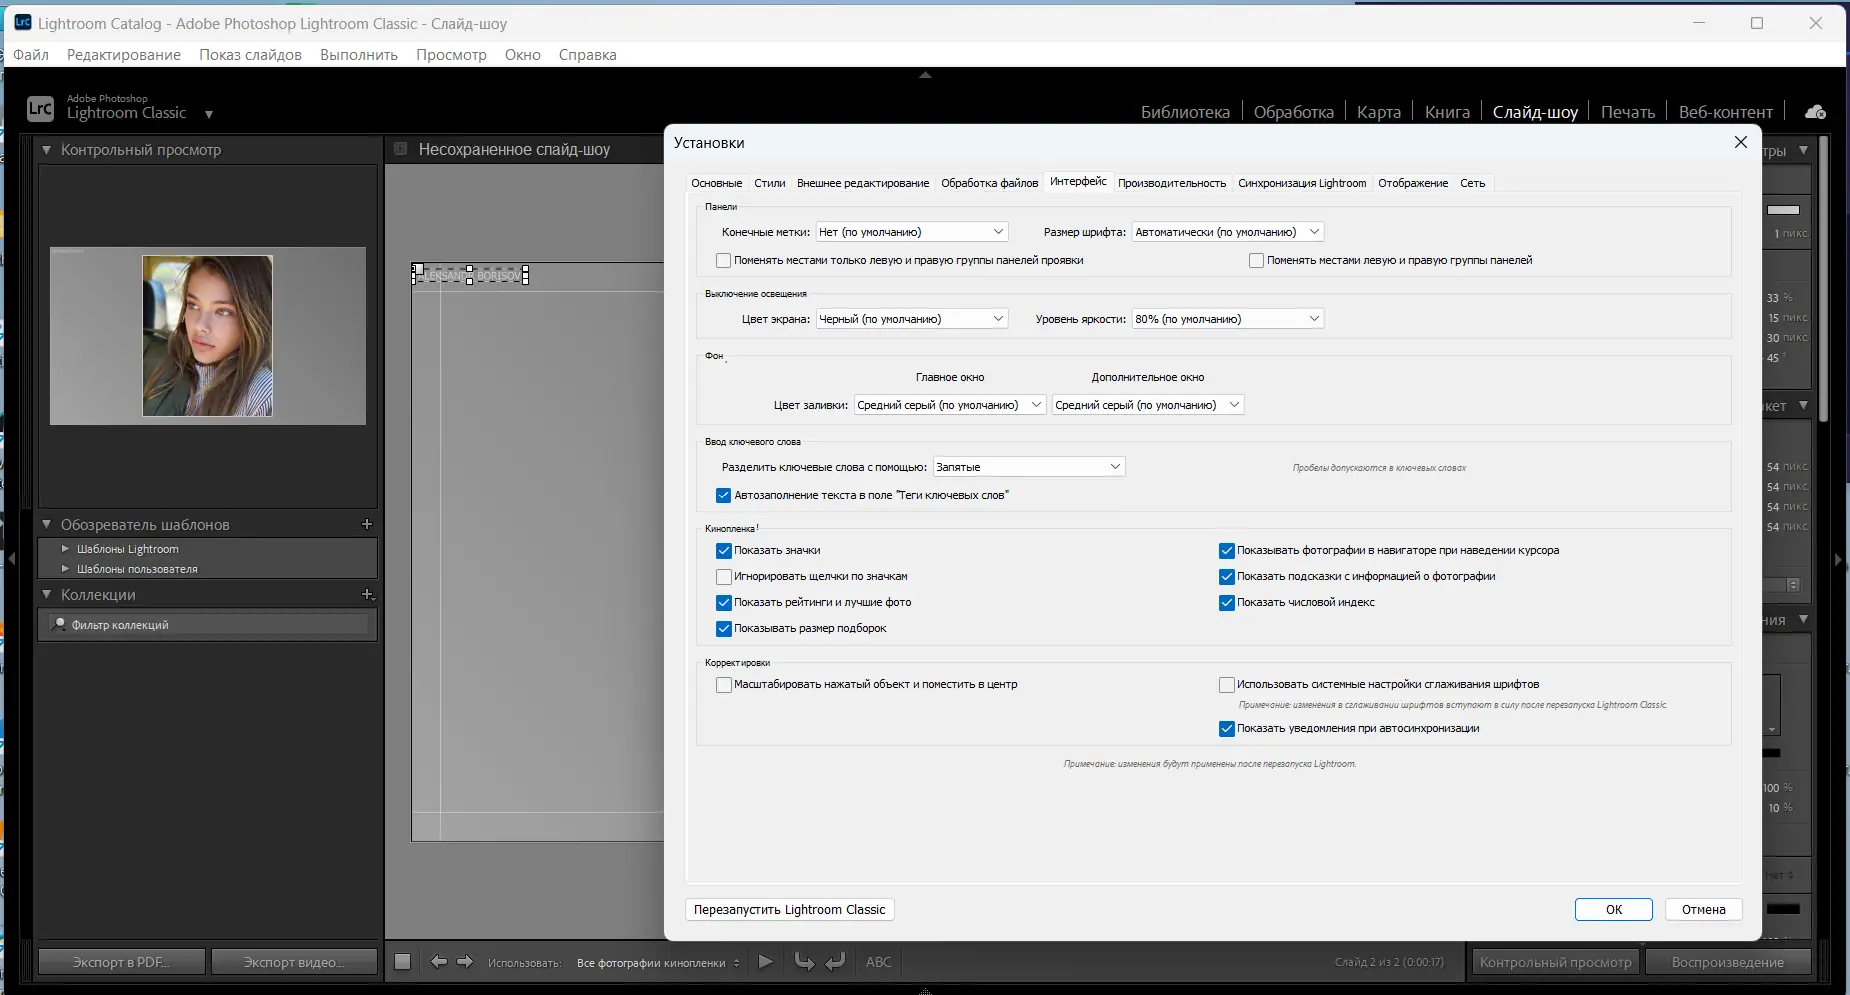Open the Показ слайдов menu

(250, 55)
